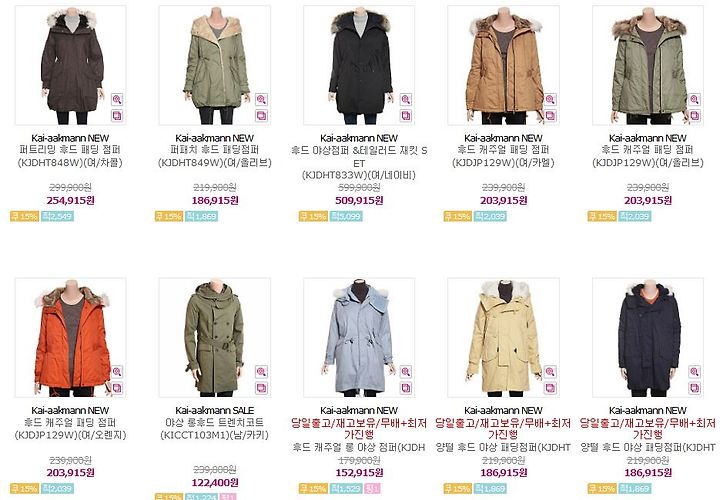Click new-window icon on camel casual padding jumper
Image resolution: width=720 pixels, height=500 pixels.
pos(550,115)
